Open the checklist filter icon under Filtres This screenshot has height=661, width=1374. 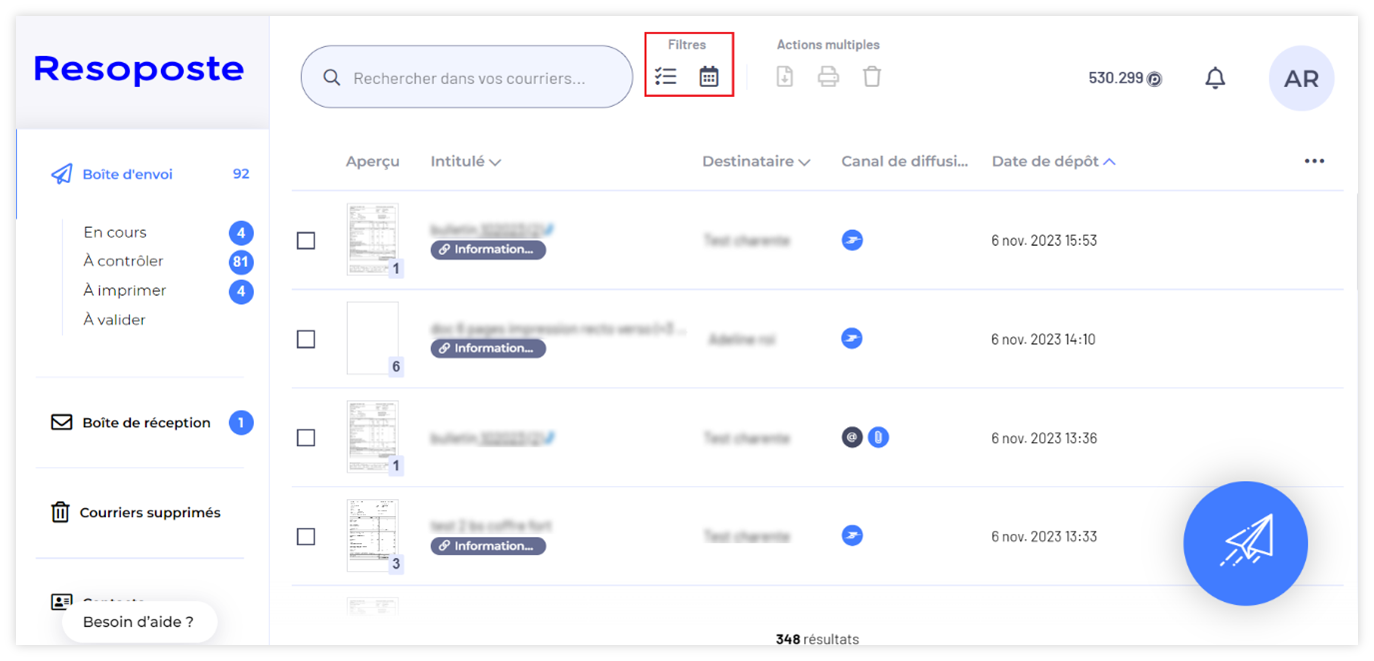pyautogui.click(x=666, y=76)
